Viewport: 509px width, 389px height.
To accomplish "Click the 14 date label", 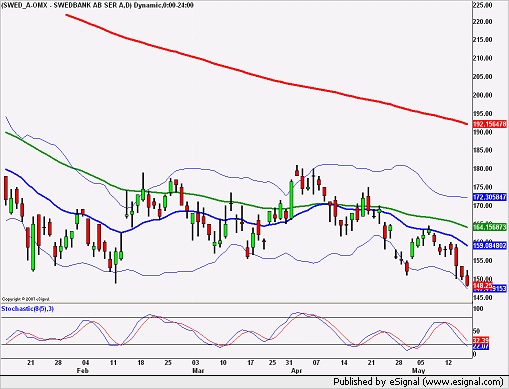I will [x=344, y=363].
